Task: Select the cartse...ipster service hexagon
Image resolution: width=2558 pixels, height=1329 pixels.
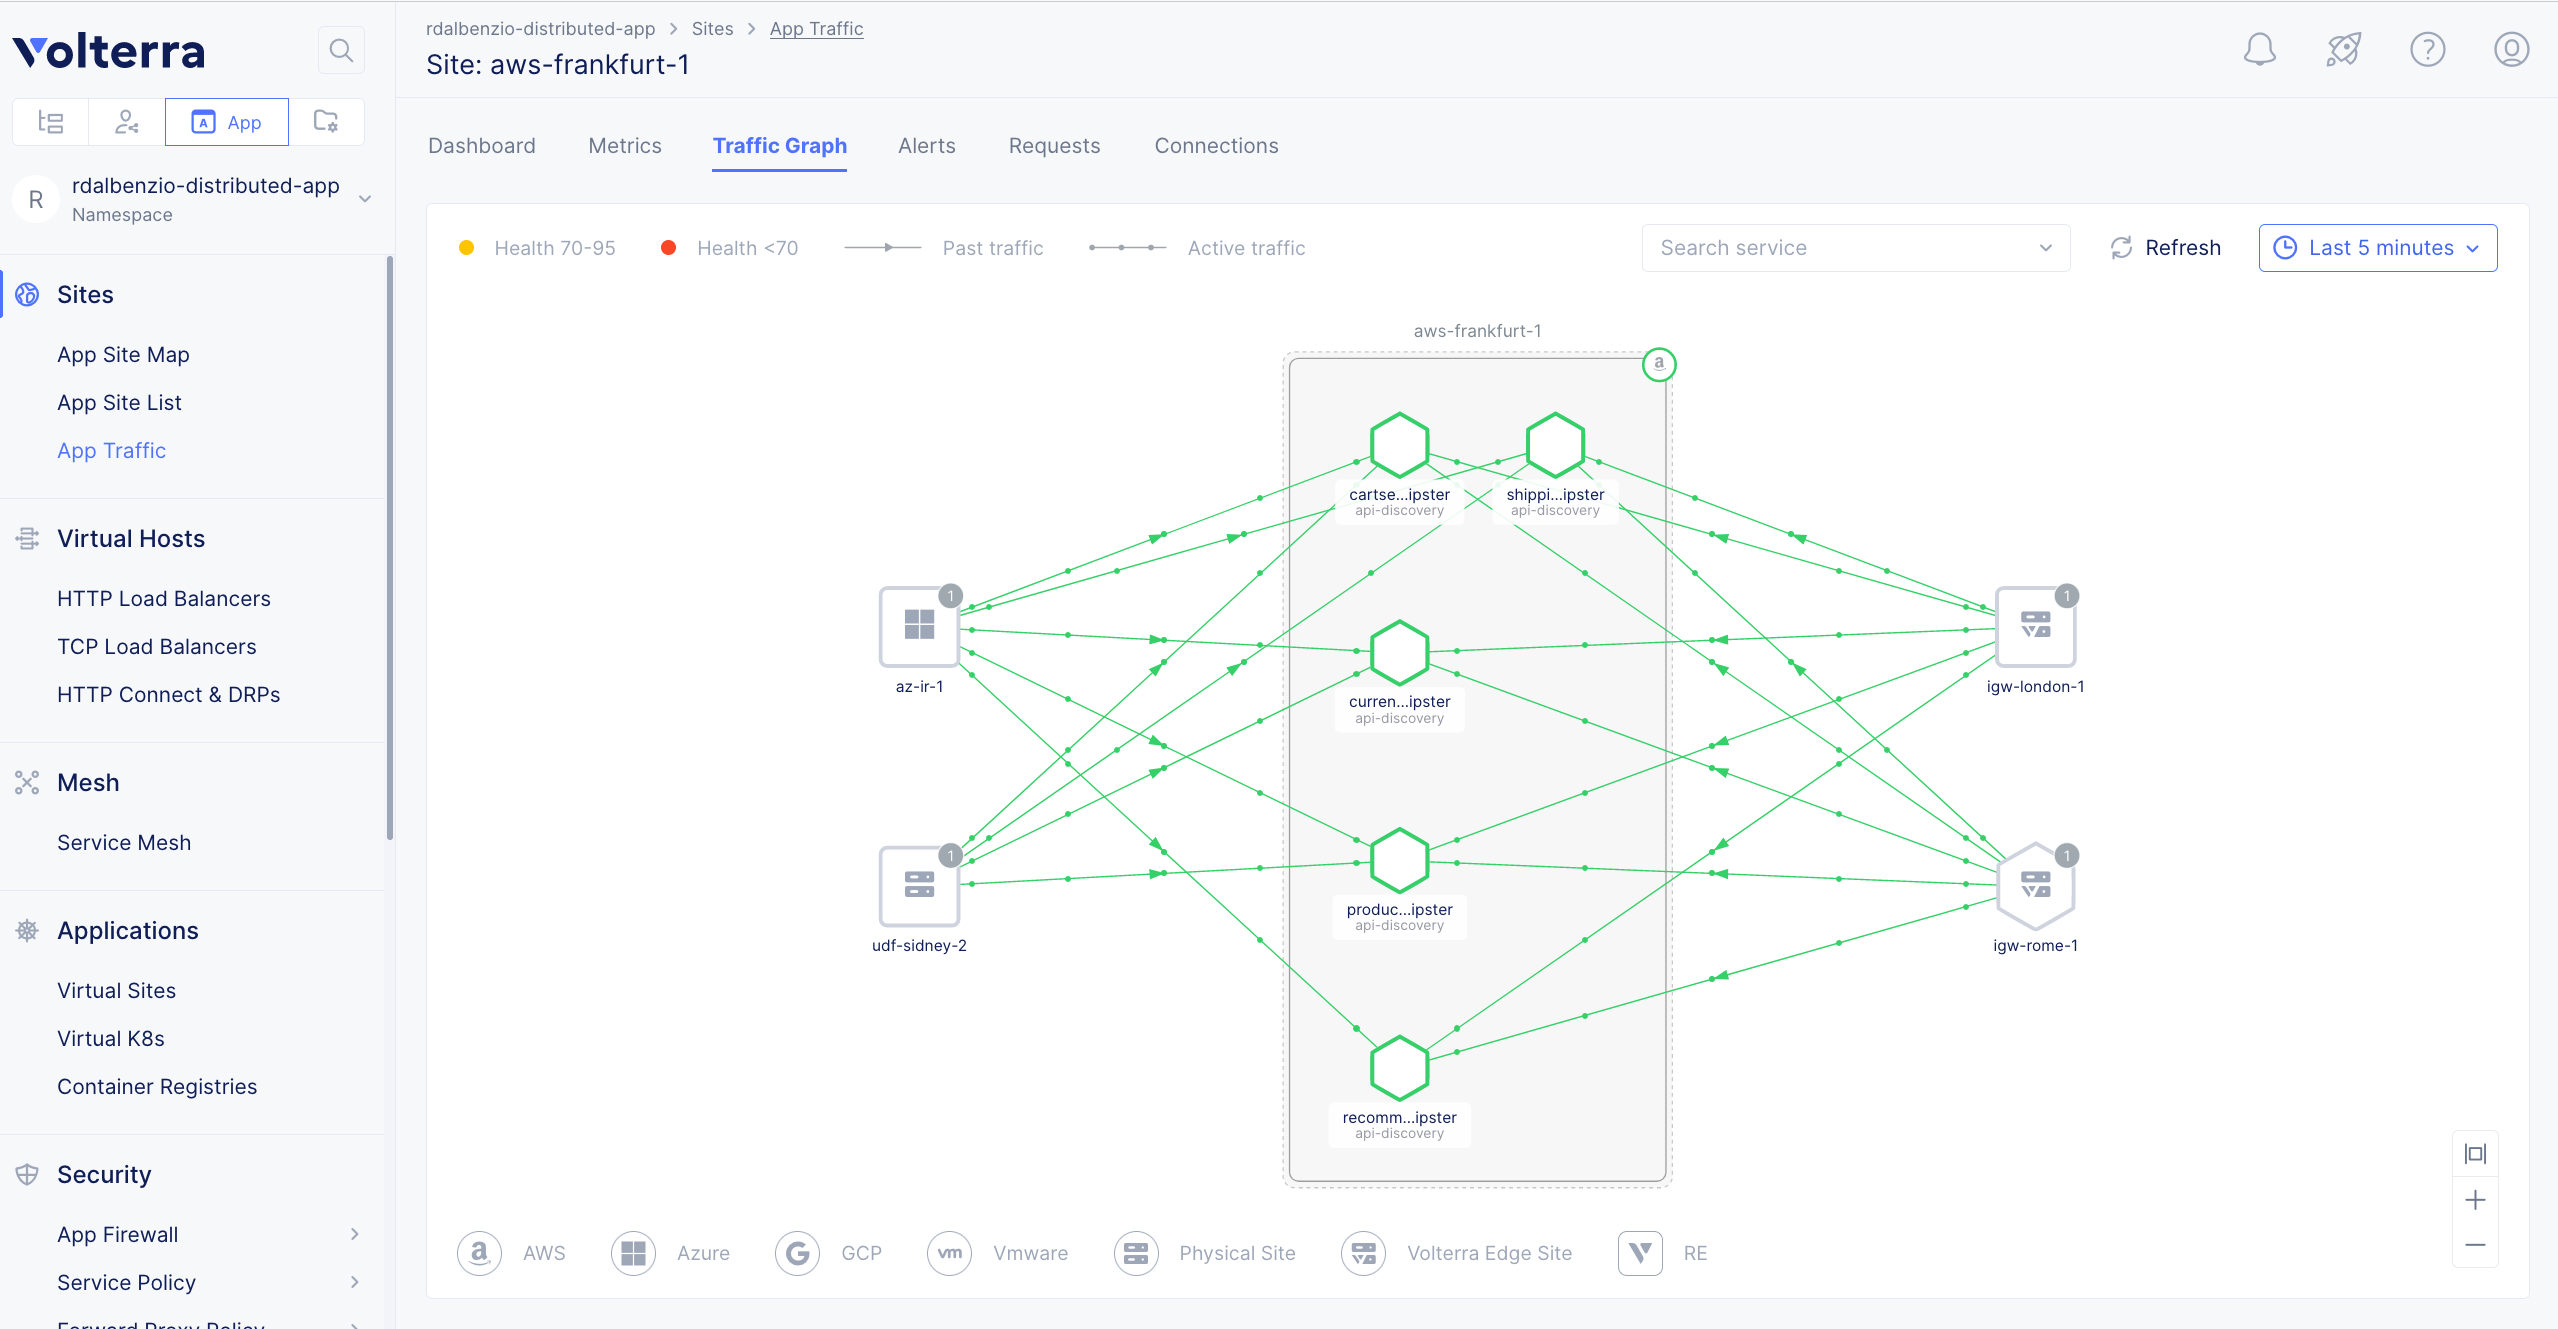Action: (x=1399, y=445)
